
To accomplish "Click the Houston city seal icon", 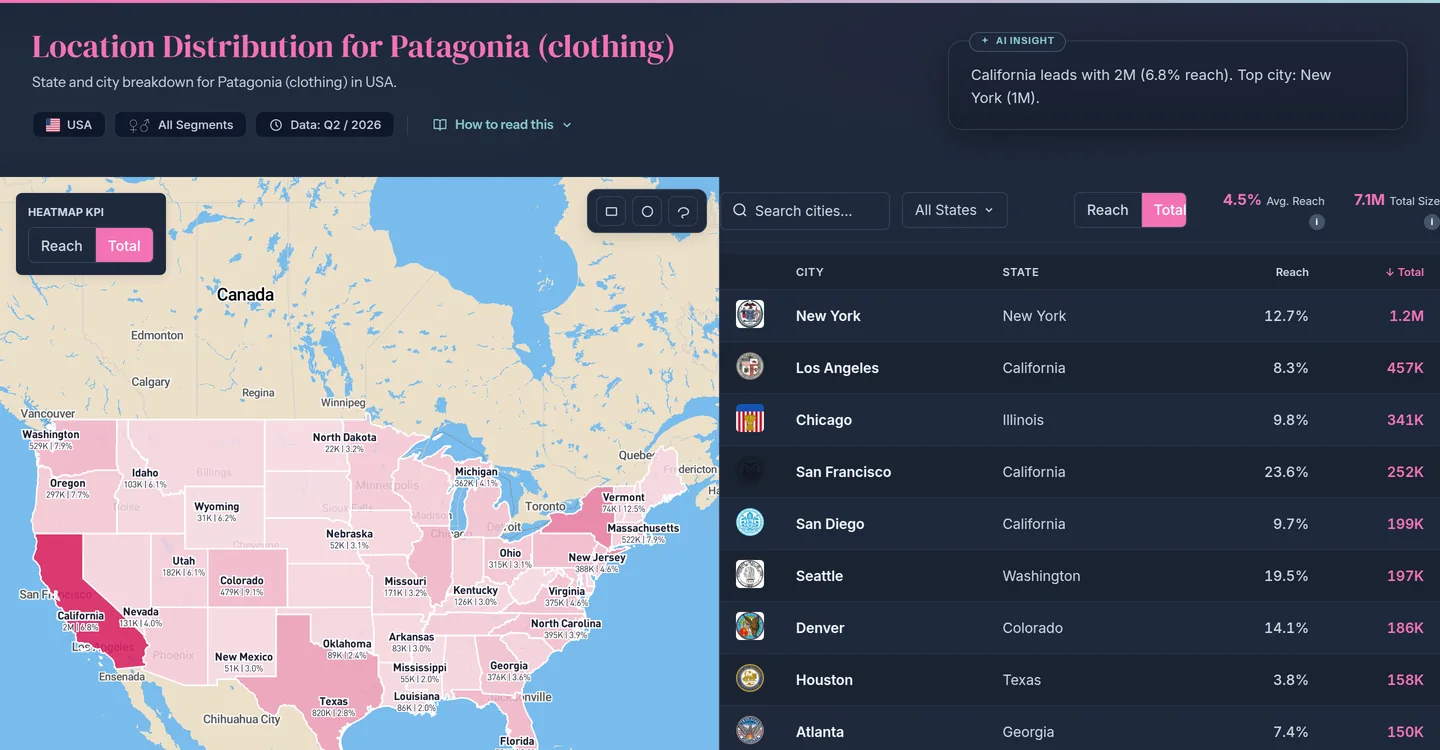I will (x=750, y=678).
